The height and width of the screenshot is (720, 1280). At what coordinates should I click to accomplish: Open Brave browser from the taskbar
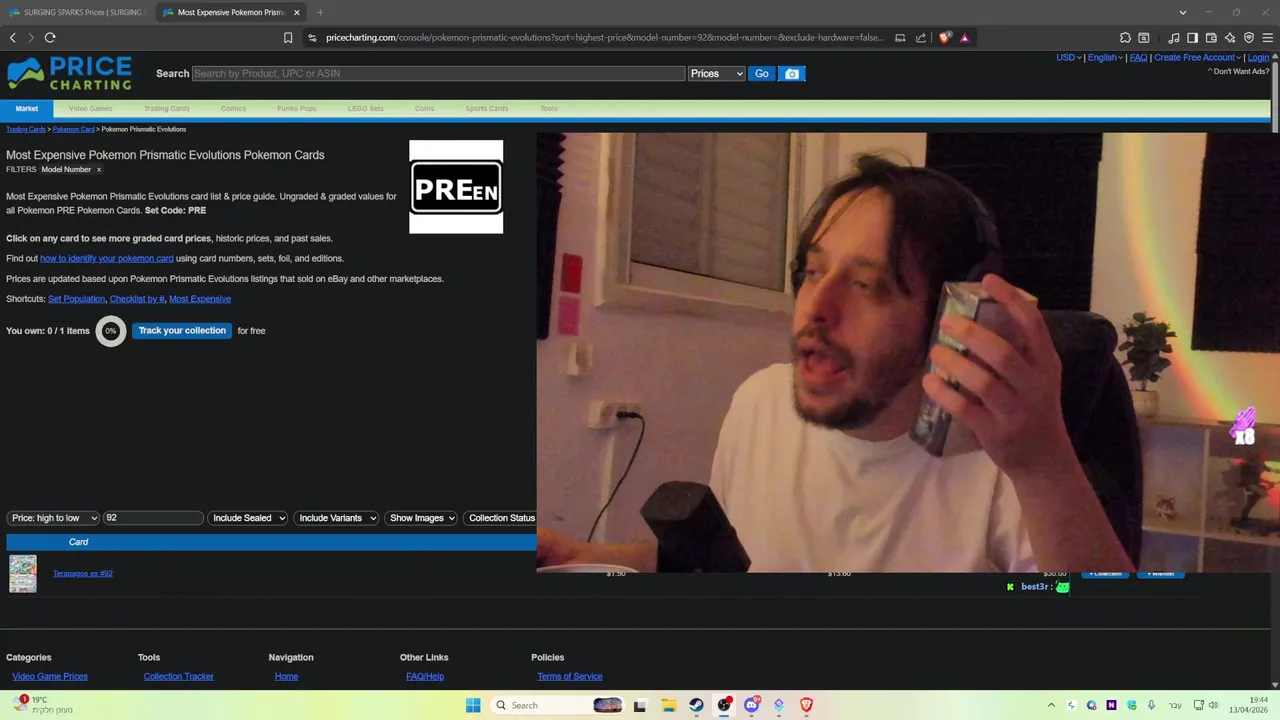point(806,705)
